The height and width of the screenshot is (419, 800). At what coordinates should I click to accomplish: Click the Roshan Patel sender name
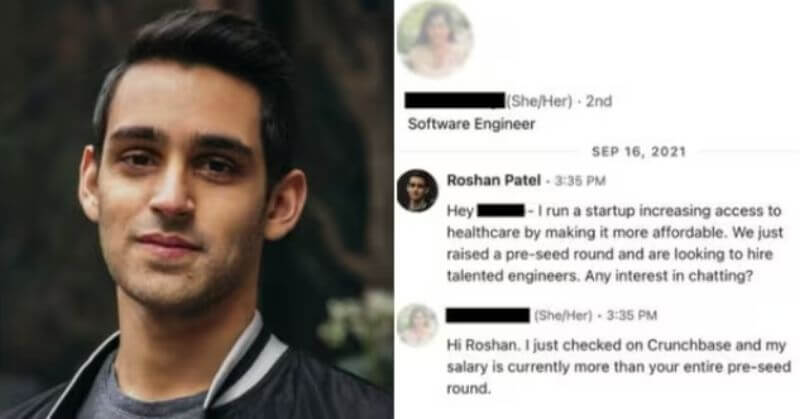(x=493, y=180)
